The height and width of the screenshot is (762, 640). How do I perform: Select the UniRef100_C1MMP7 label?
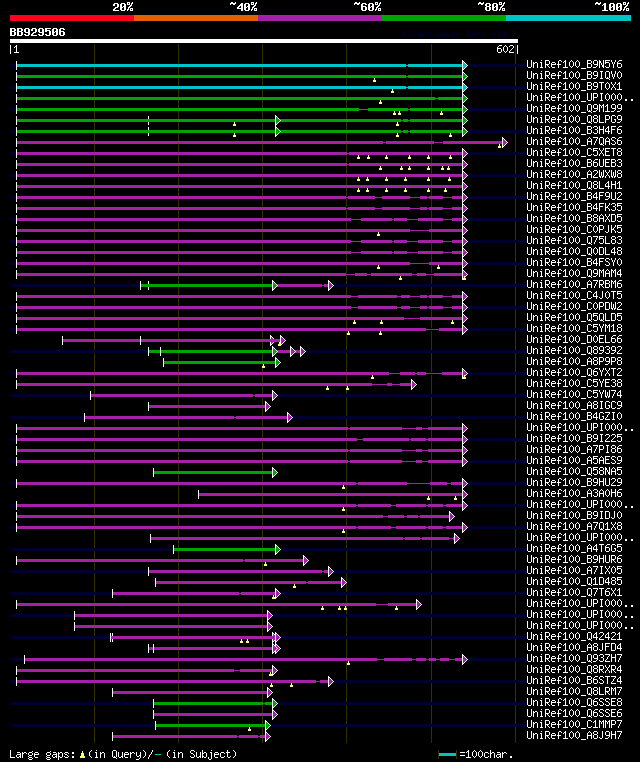[574, 725]
